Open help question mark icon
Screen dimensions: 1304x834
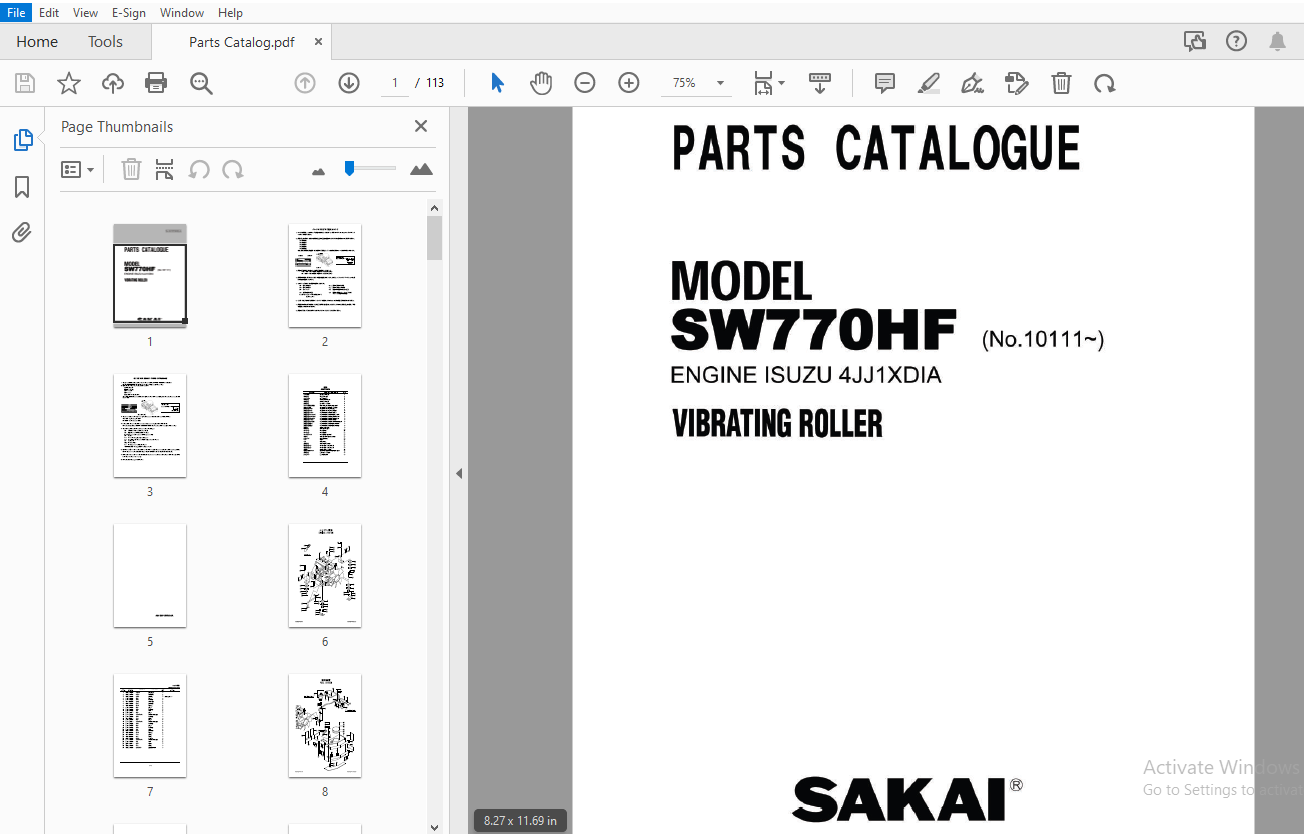coord(1236,41)
